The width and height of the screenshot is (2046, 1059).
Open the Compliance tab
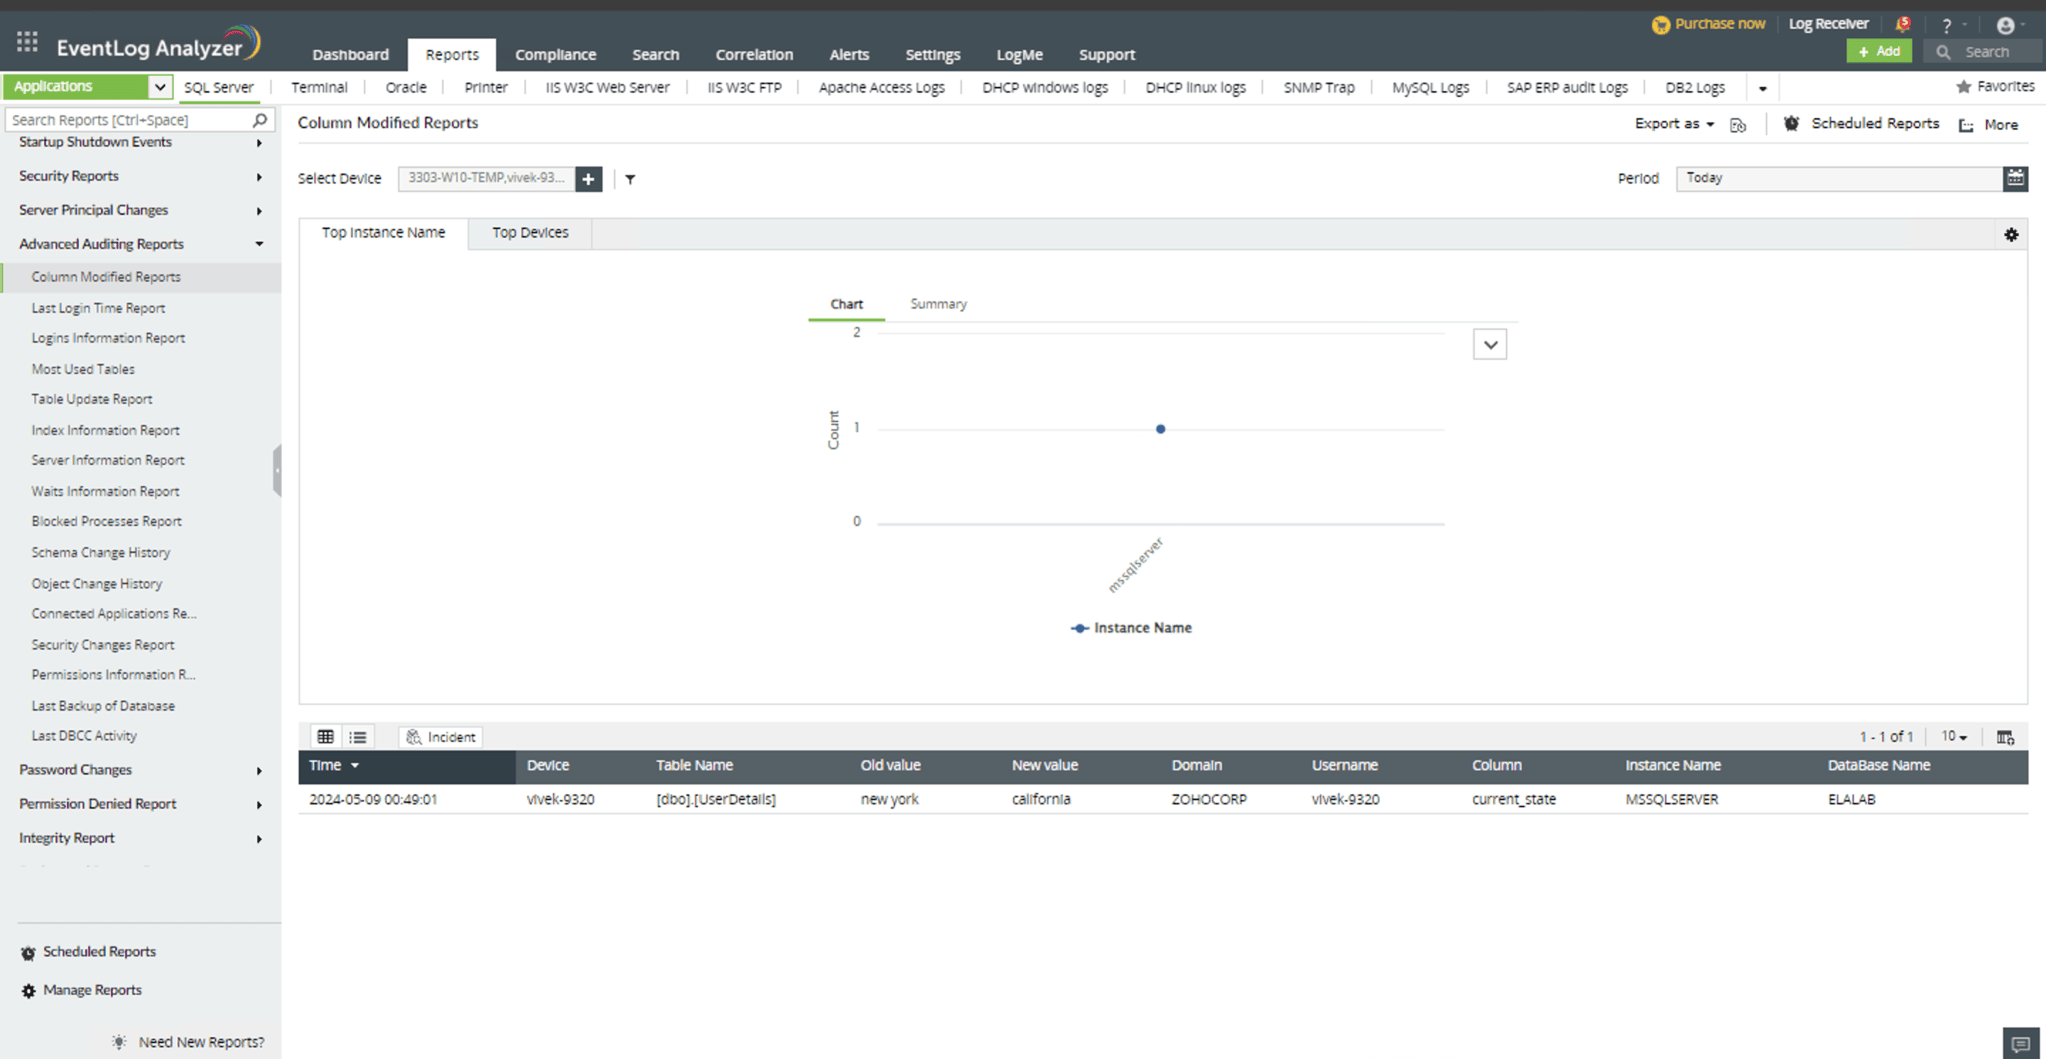point(555,55)
